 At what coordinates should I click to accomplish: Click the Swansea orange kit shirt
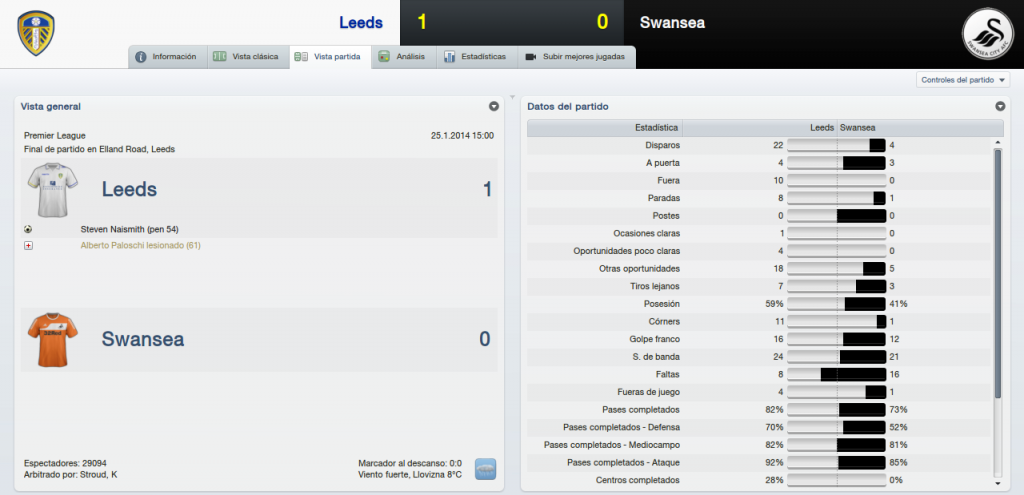click(53, 339)
